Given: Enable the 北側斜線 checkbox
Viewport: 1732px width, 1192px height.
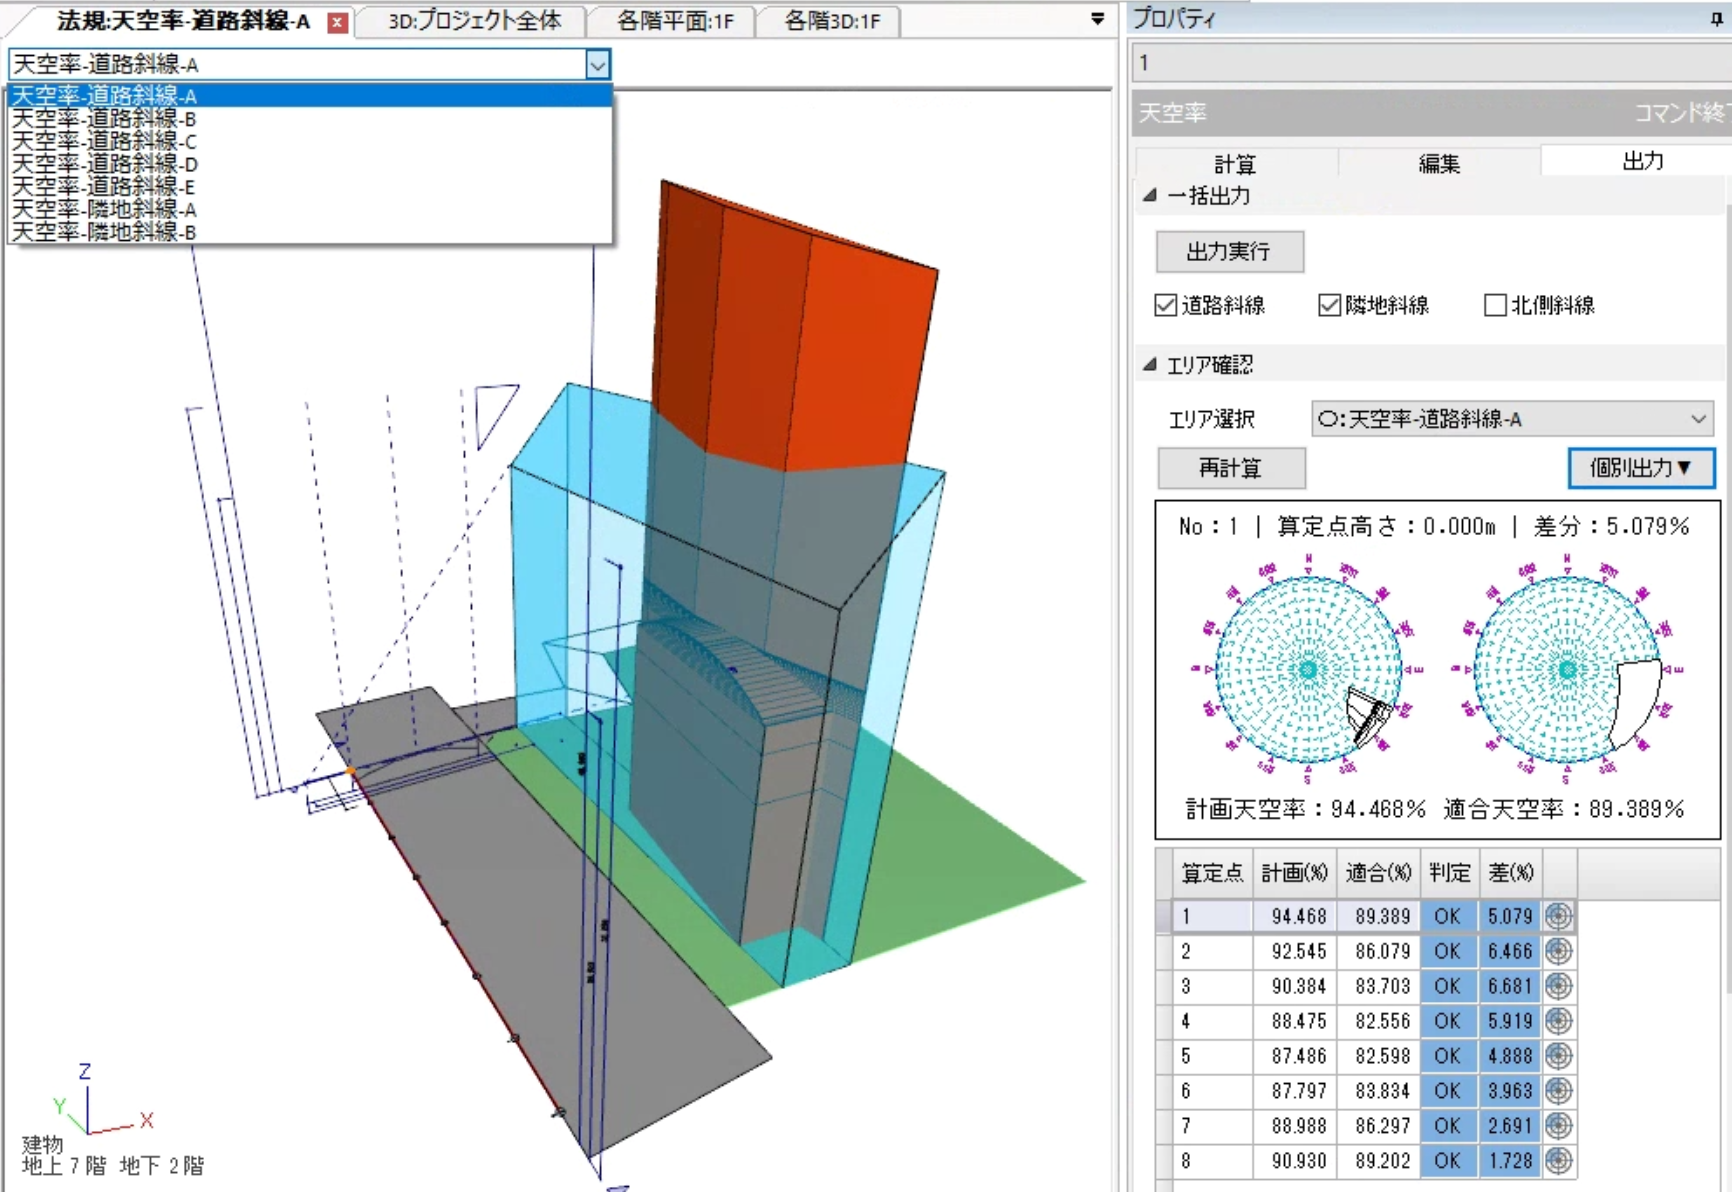Looking at the screenshot, I should pos(1495,305).
